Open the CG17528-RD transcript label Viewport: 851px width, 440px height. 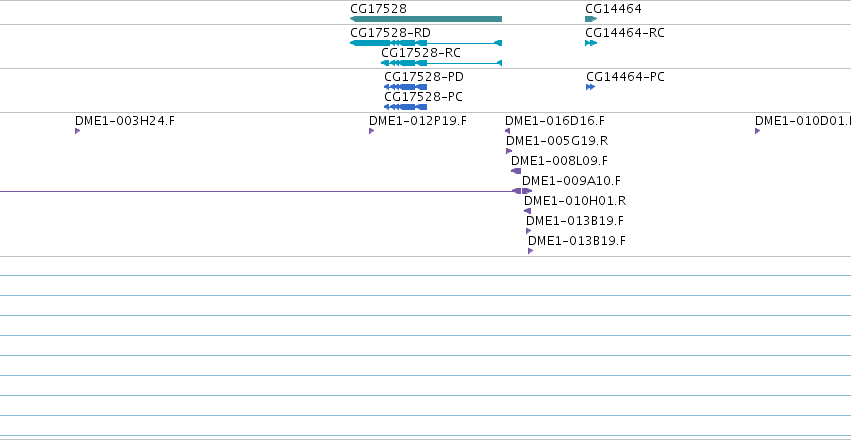(x=390, y=33)
